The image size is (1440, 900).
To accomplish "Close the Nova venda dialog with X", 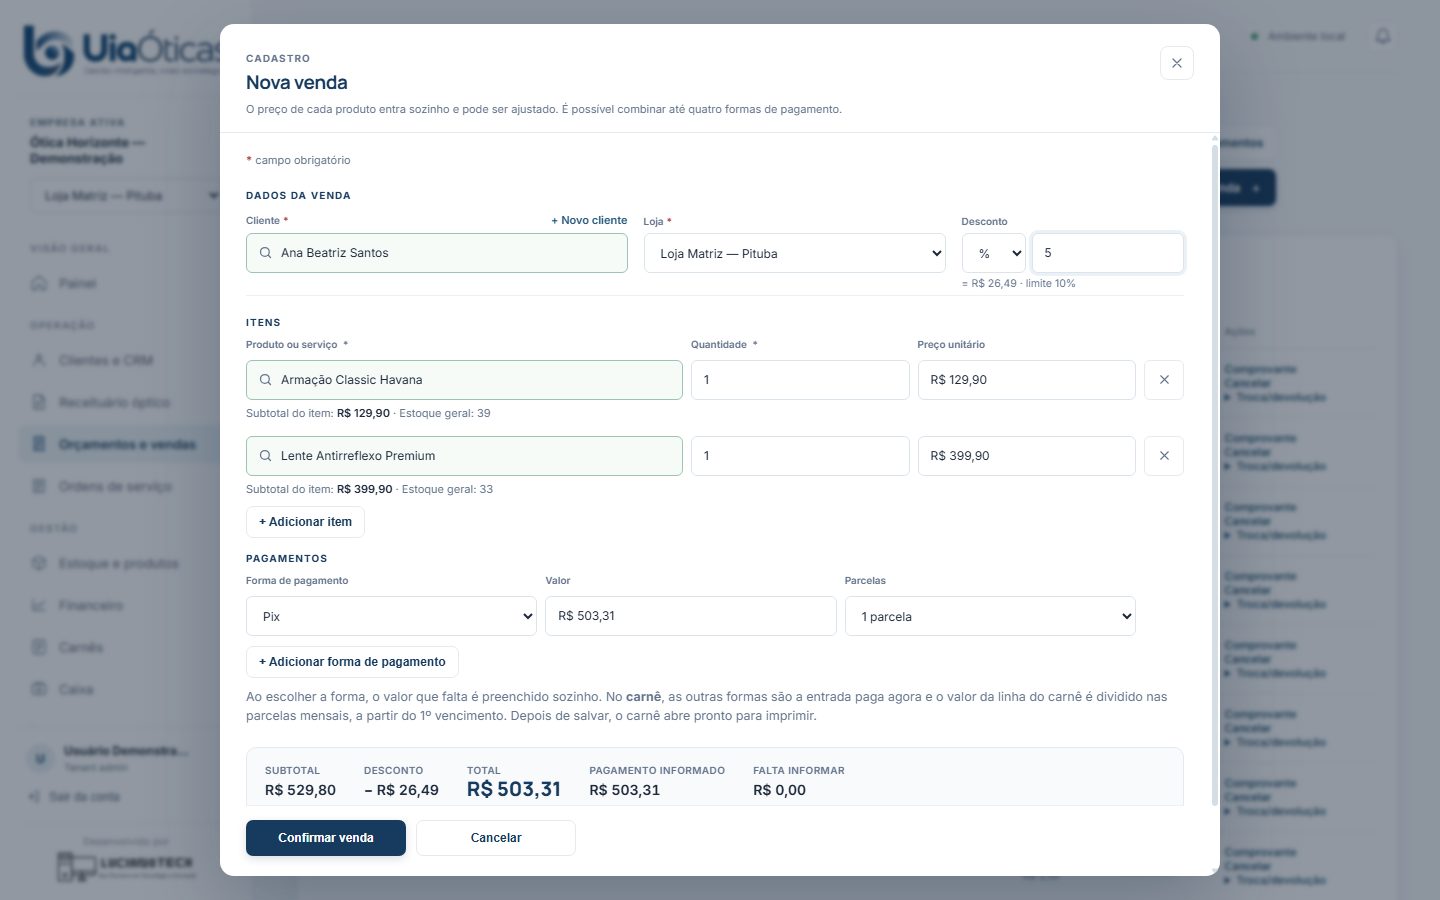I will click(1176, 63).
